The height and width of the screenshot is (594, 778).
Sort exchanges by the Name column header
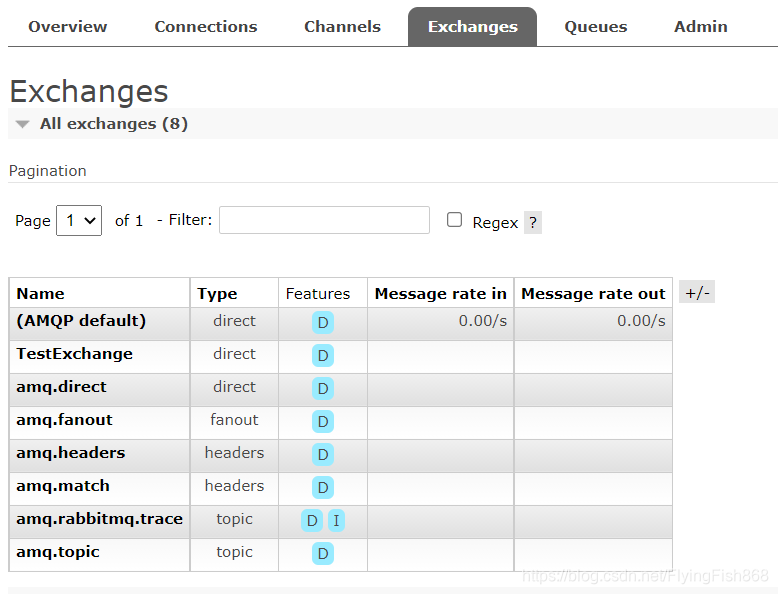point(40,294)
